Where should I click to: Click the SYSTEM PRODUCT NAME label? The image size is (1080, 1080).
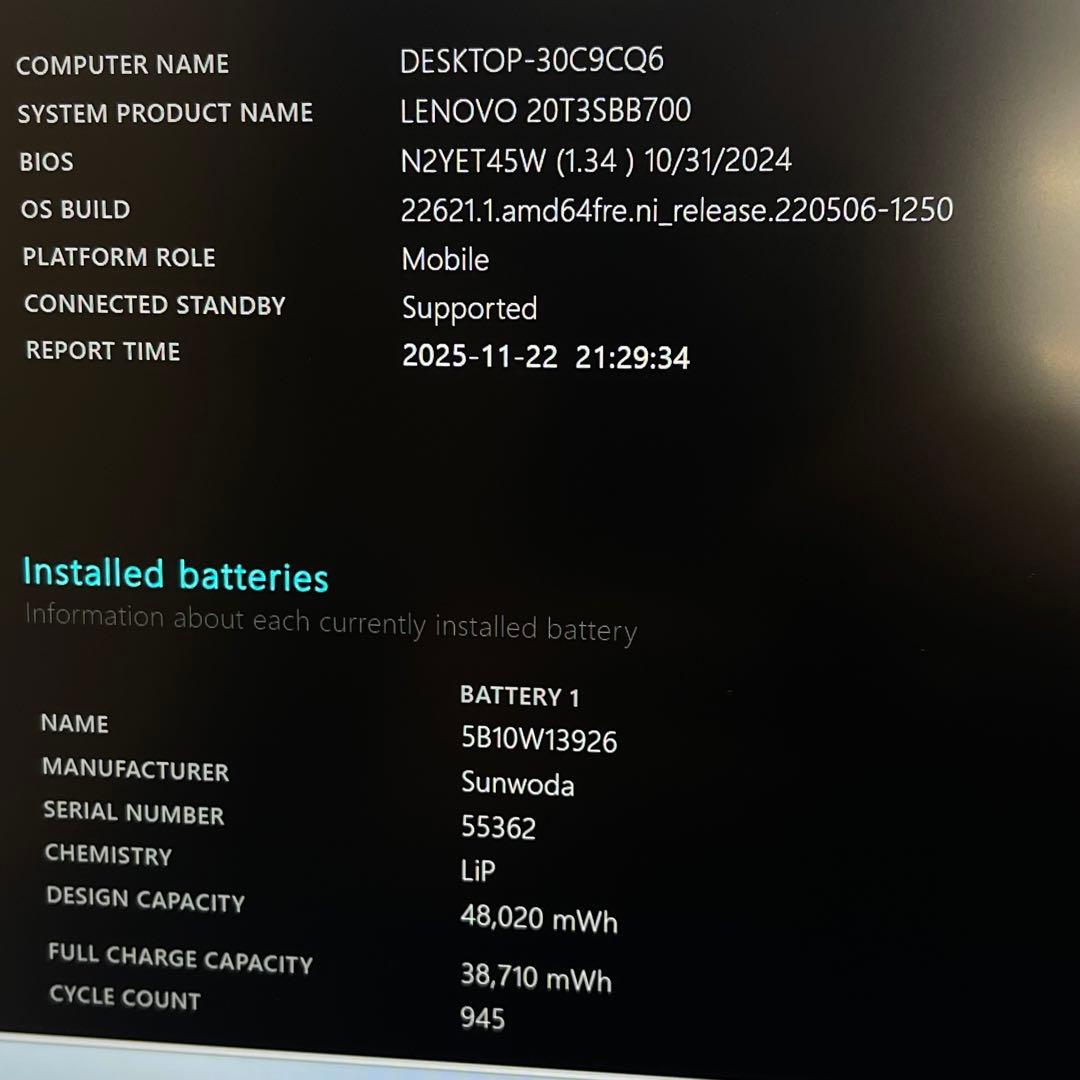point(165,112)
